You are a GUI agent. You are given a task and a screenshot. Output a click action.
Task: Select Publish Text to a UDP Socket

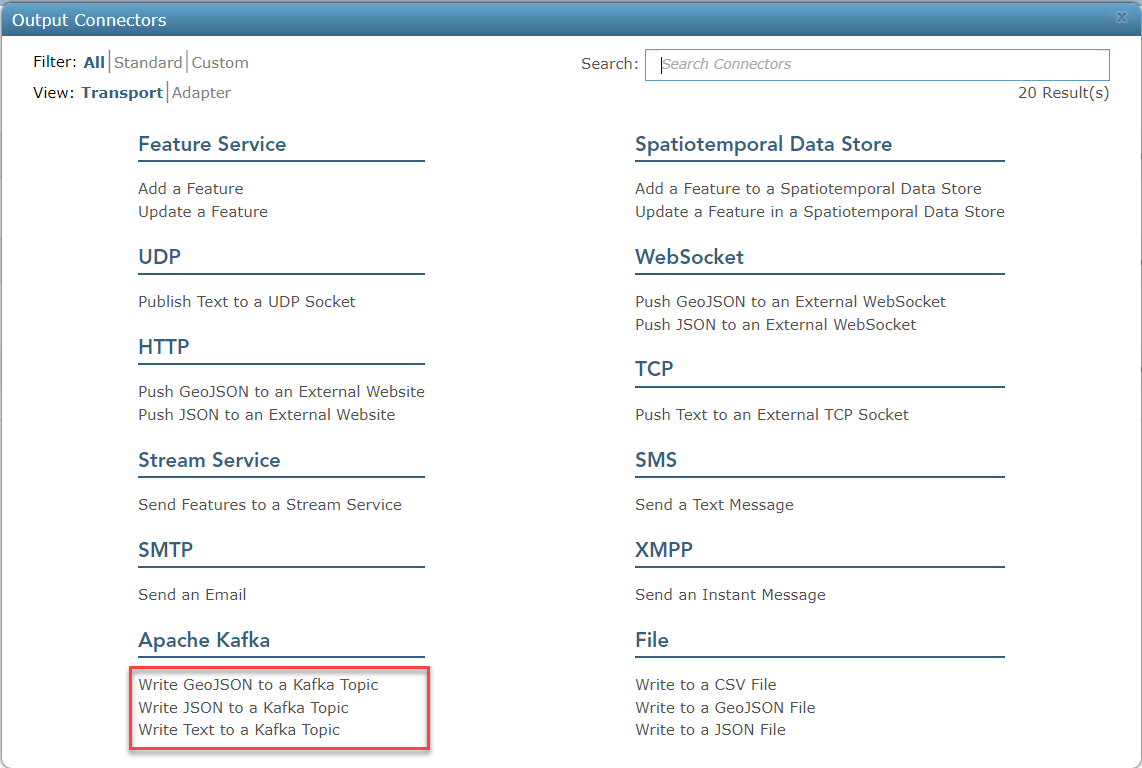(x=245, y=301)
